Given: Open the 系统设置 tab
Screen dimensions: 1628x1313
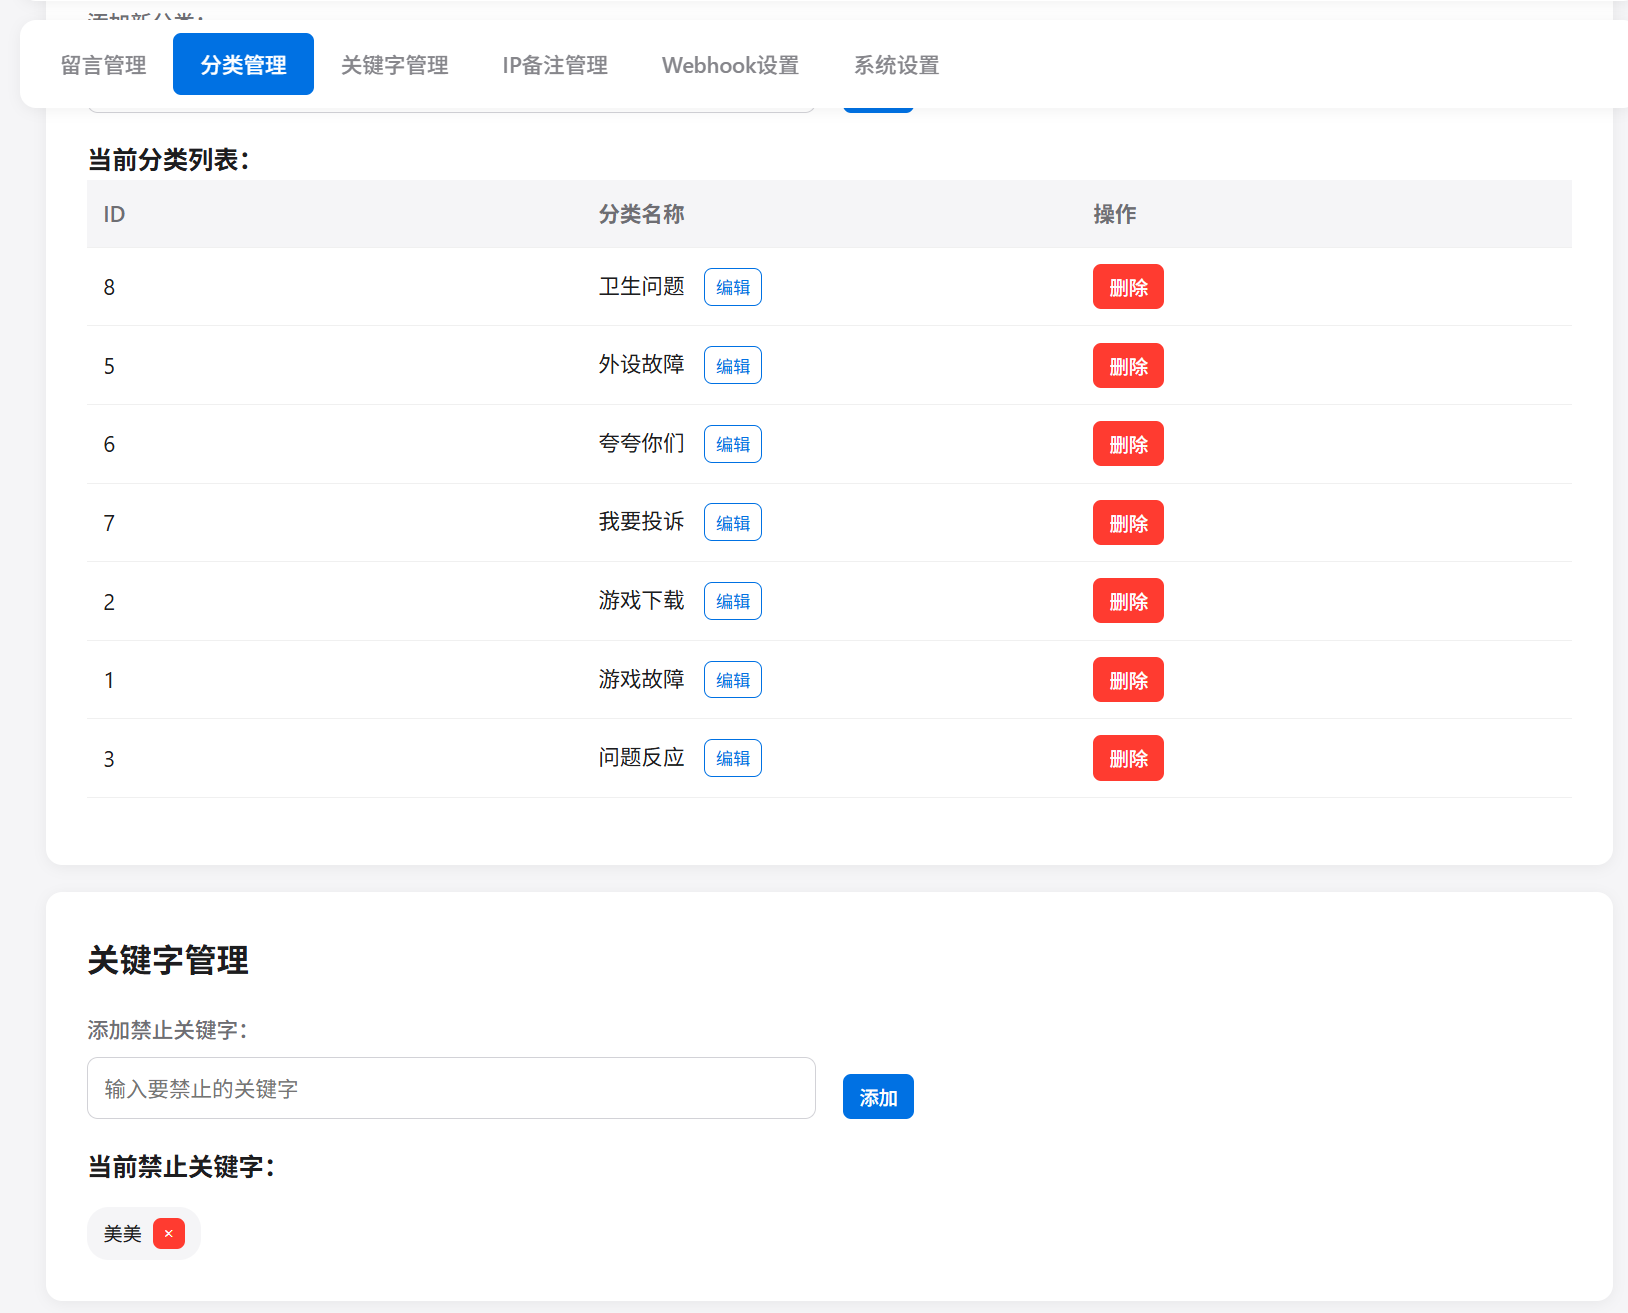Looking at the screenshot, I should pos(895,64).
